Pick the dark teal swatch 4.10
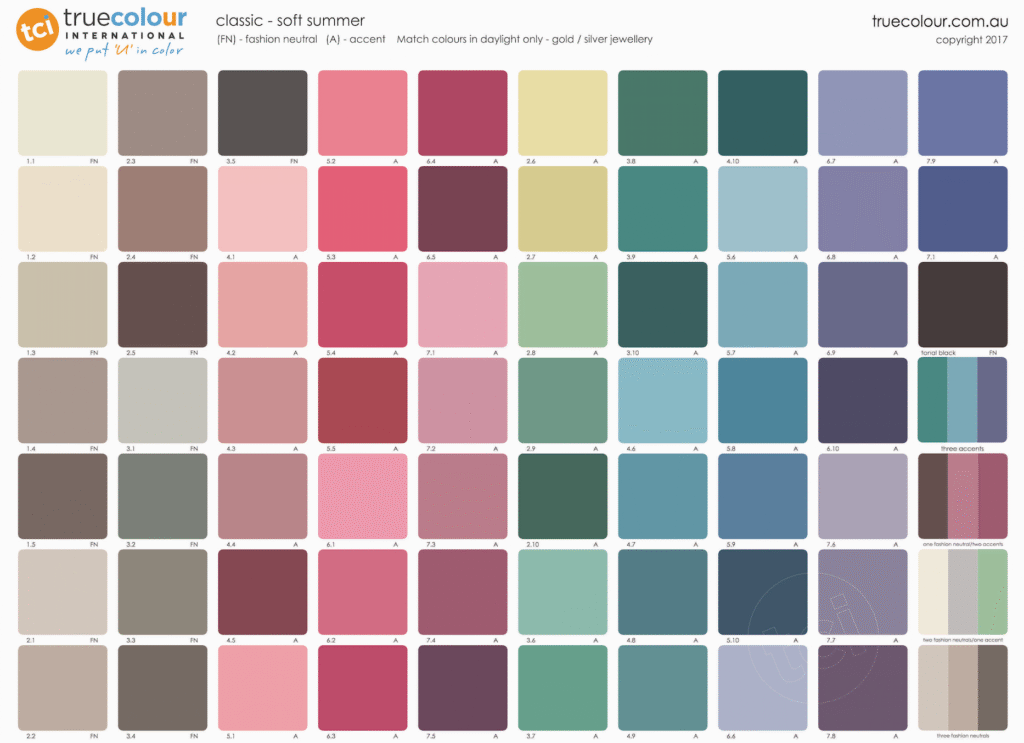Image resolution: width=1024 pixels, height=743 pixels. point(762,112)
